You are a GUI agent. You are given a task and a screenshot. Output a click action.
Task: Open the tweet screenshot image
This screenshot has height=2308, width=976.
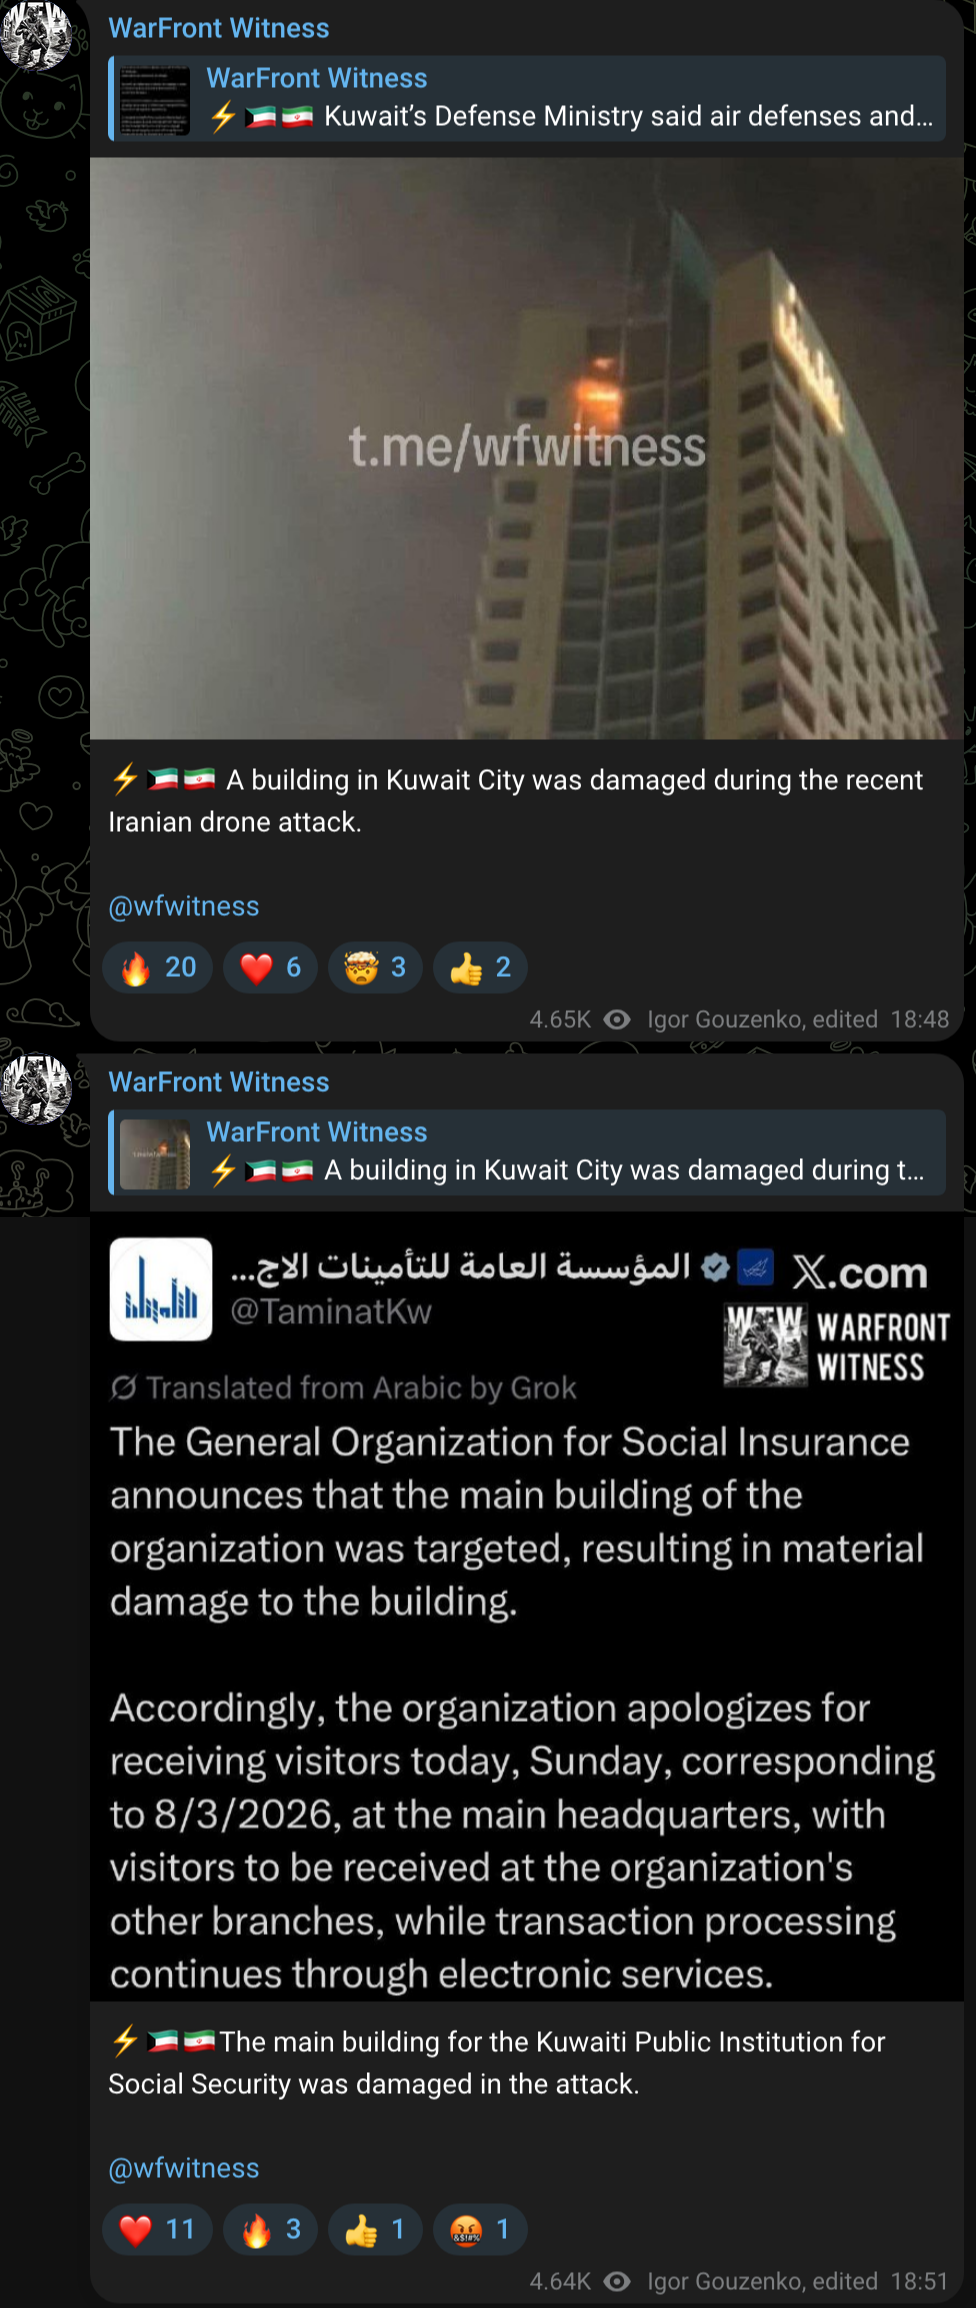tap(527, 1607)
